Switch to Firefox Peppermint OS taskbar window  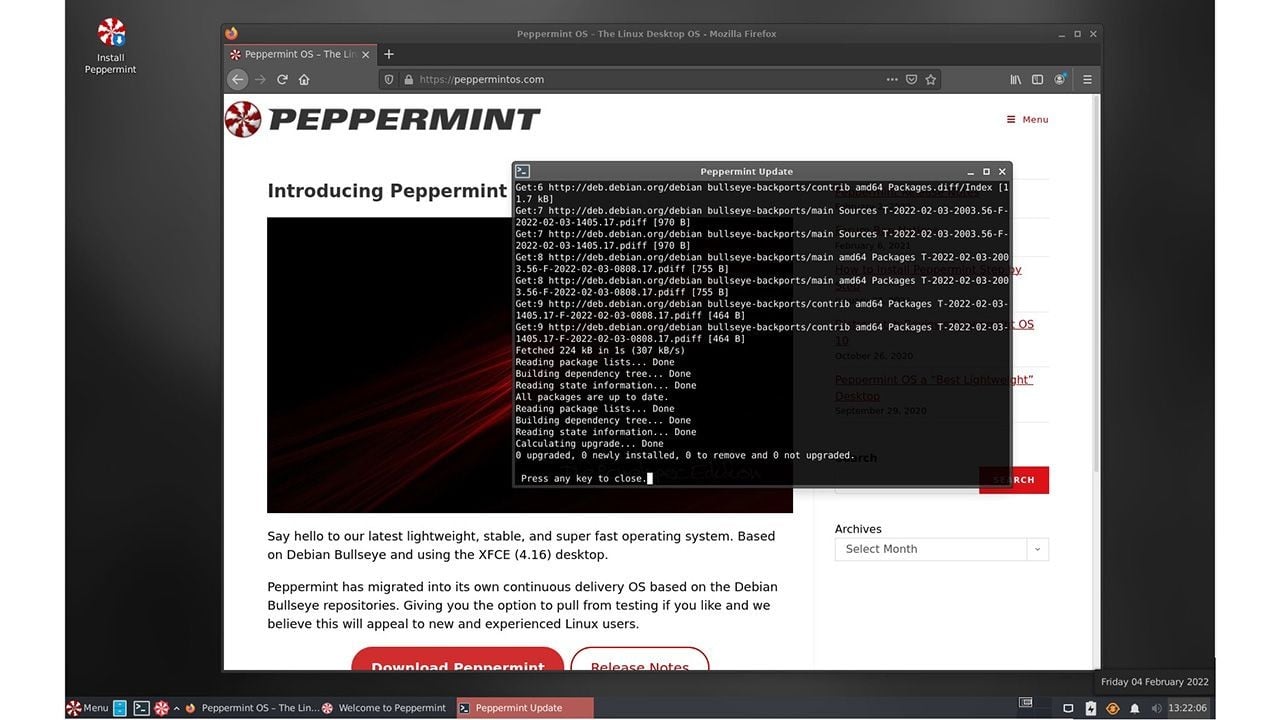click(x=251, y=708)
